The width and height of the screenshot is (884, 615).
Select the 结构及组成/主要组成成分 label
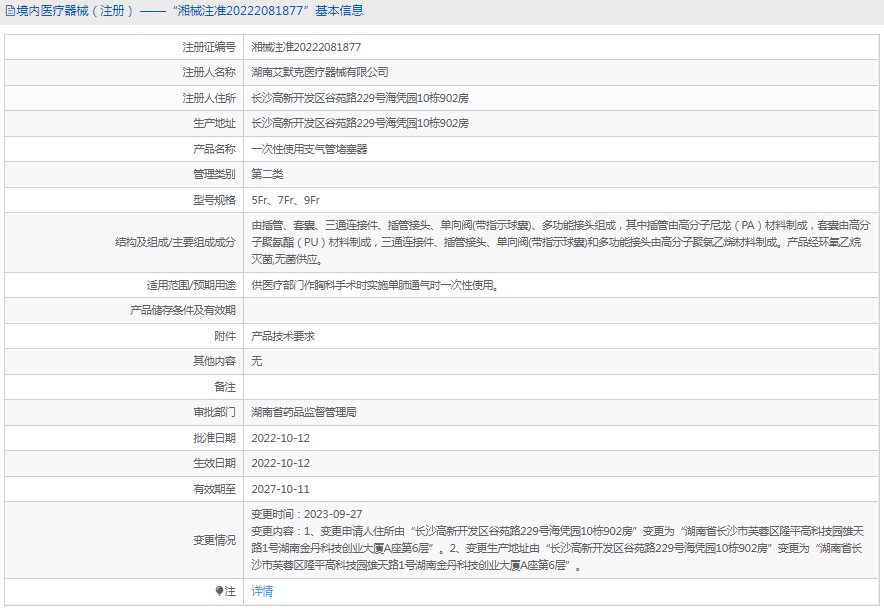175,242
